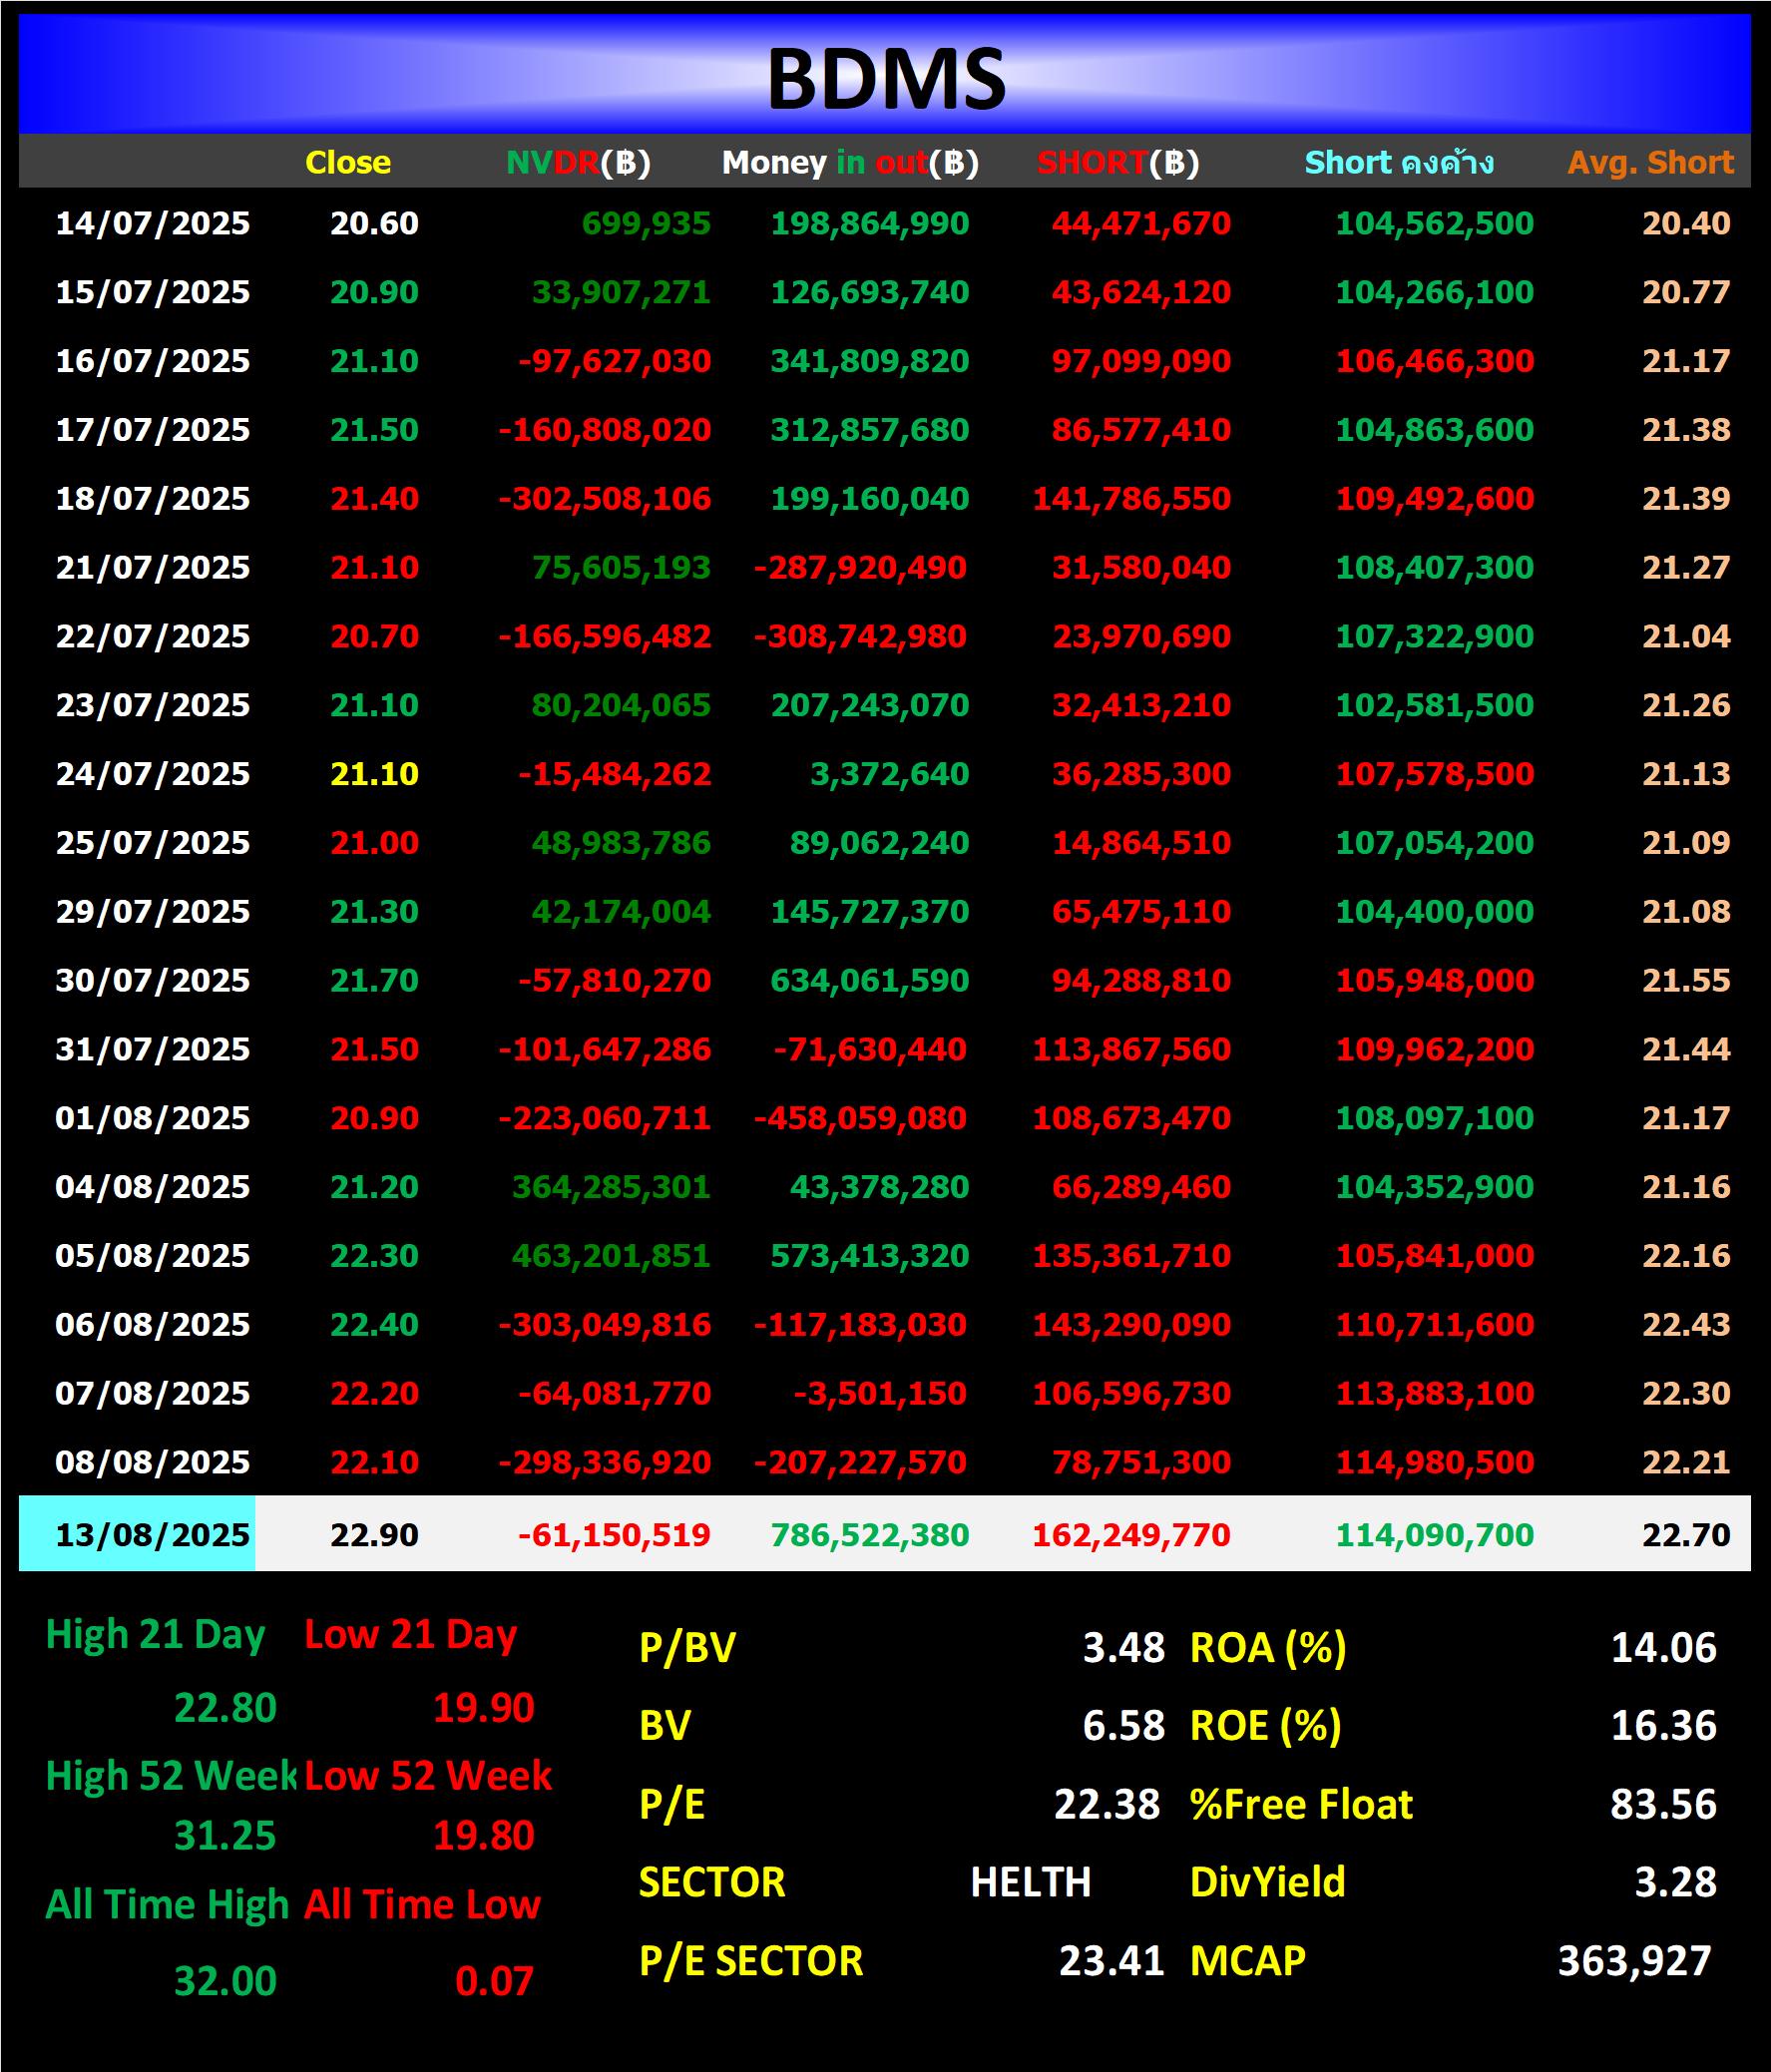The width and height of the screenshot is (1771, 2072).
Task: Select date cell 29/07/2025
Action: (153, 912)
